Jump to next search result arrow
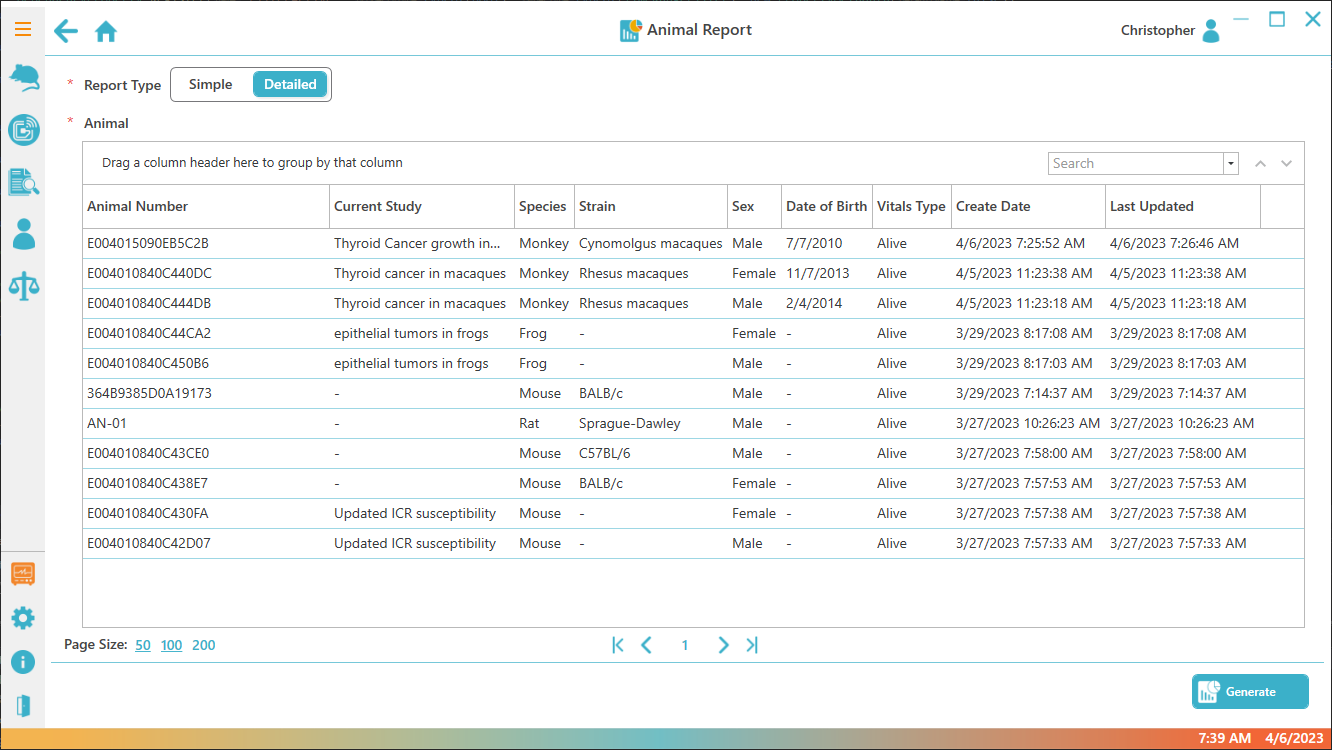Image resolution: width=1332 pixels, height=750 pixels. pos(1287,164)
